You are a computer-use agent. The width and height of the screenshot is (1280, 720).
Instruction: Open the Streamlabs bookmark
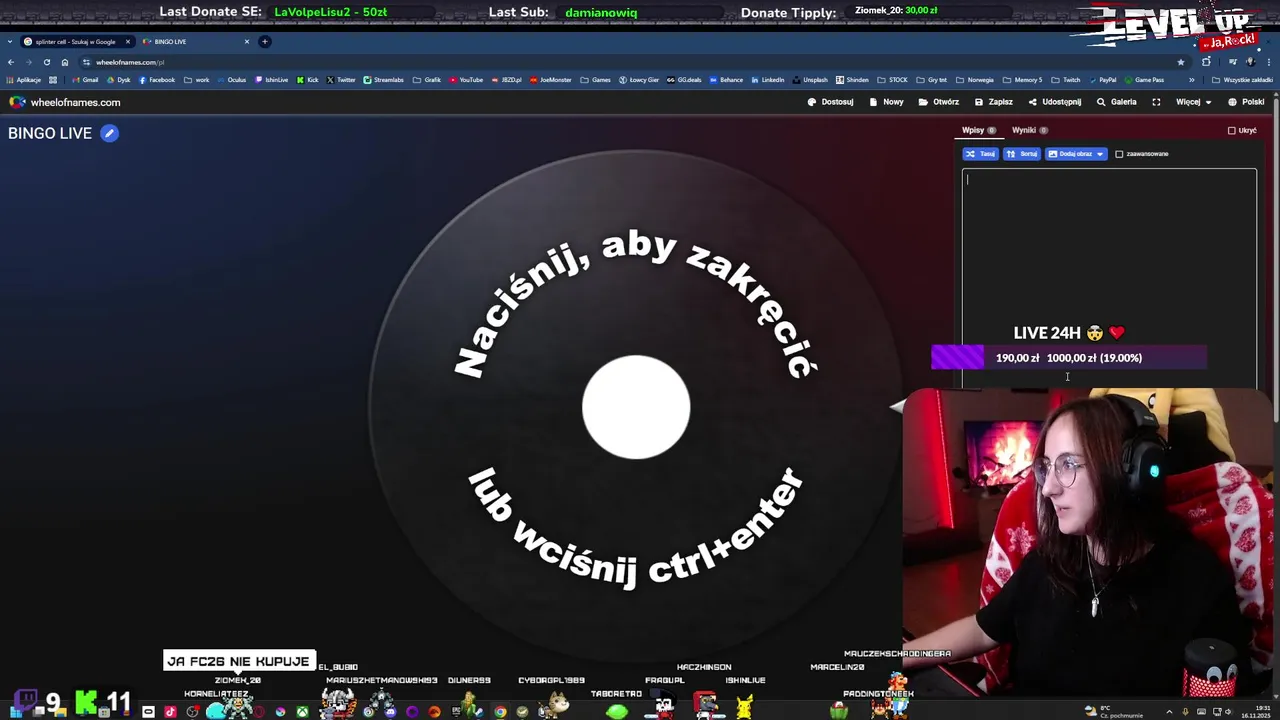click(383, 80)
